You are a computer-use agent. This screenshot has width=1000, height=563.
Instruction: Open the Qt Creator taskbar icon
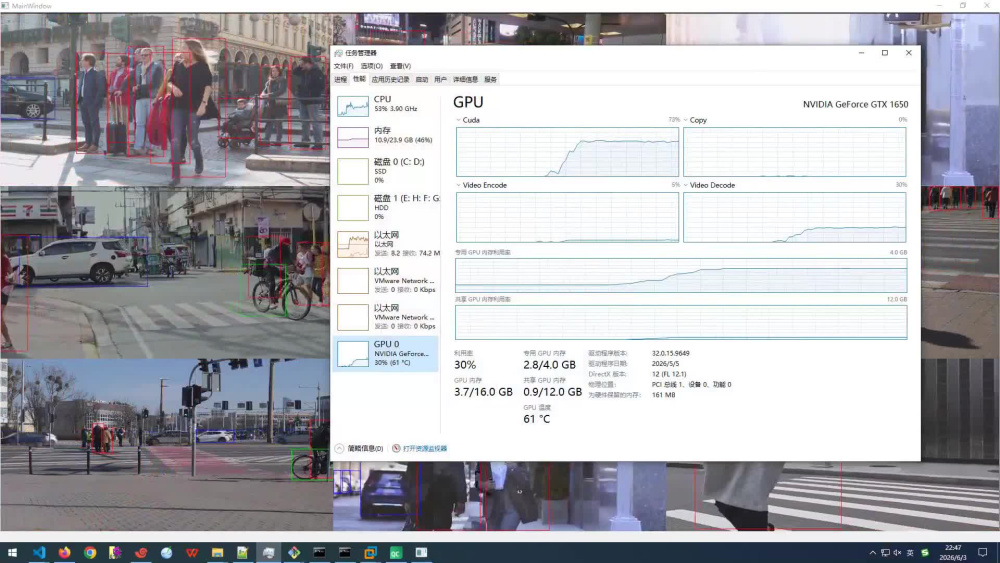pyautogui.click(x=395, y=552)
